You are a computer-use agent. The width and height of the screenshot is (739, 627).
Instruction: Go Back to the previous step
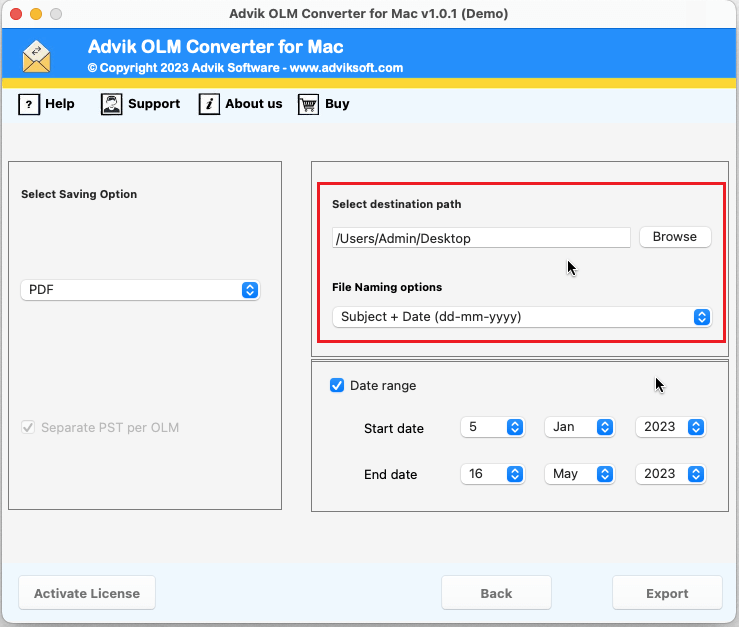point(496,593)
